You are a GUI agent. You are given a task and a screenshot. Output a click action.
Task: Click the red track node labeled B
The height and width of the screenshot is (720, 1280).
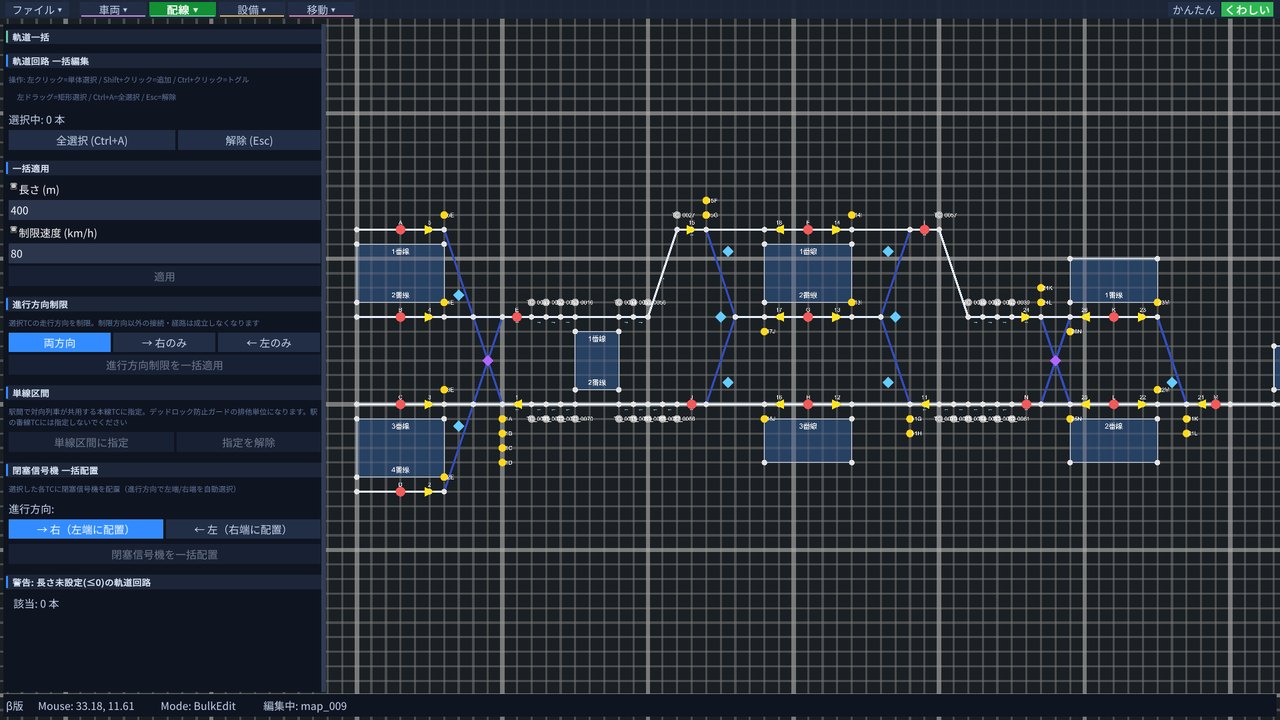point(400,317)
